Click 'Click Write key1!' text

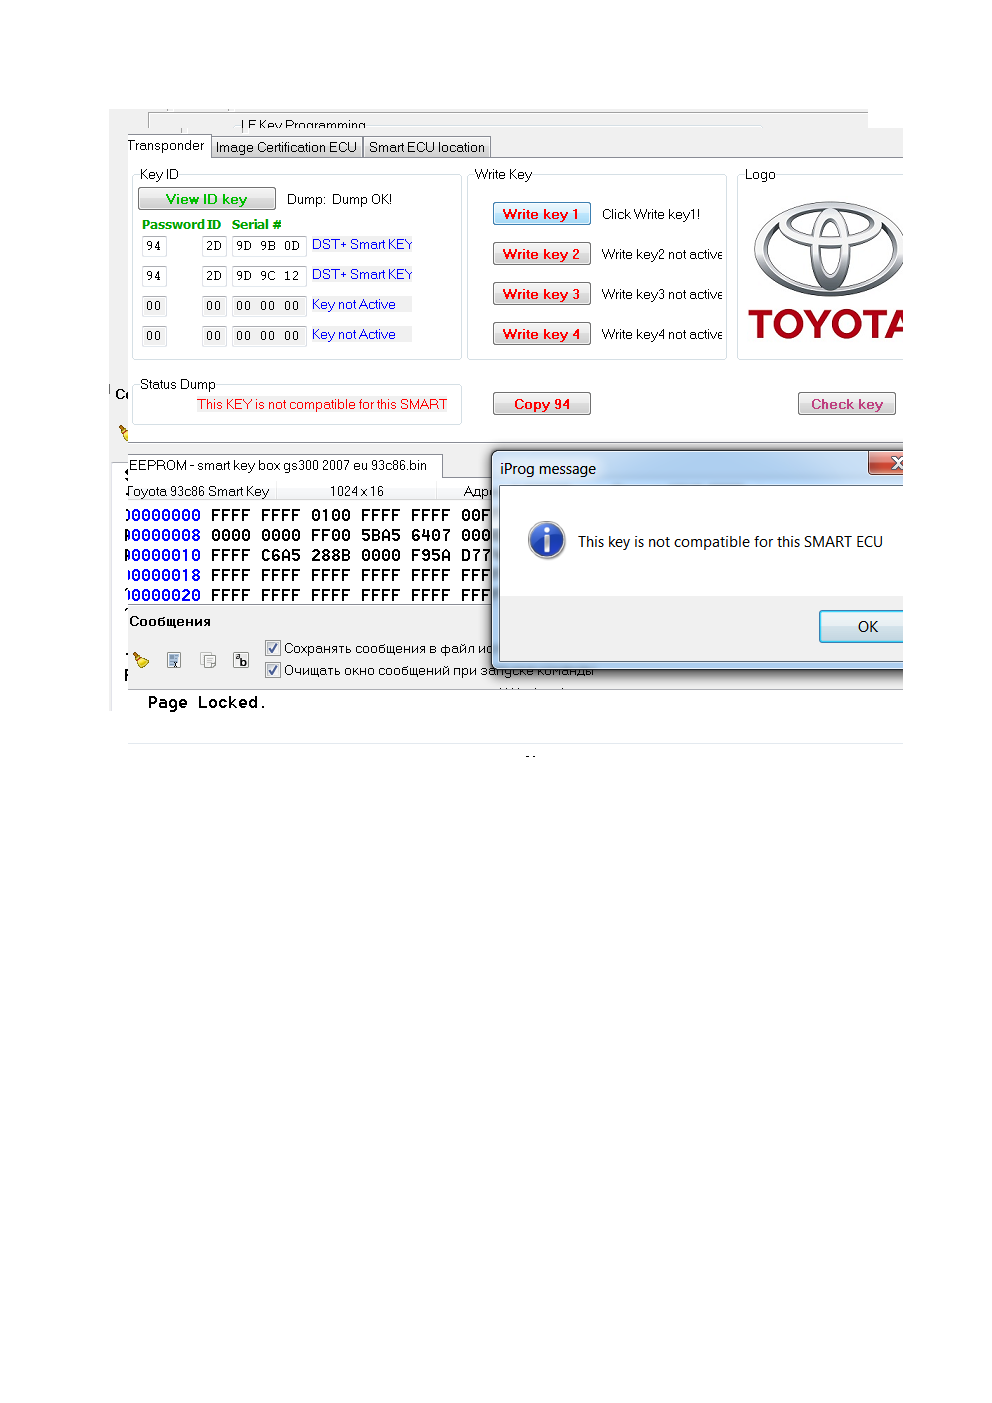pyautogui.click(x=651, y=214)
